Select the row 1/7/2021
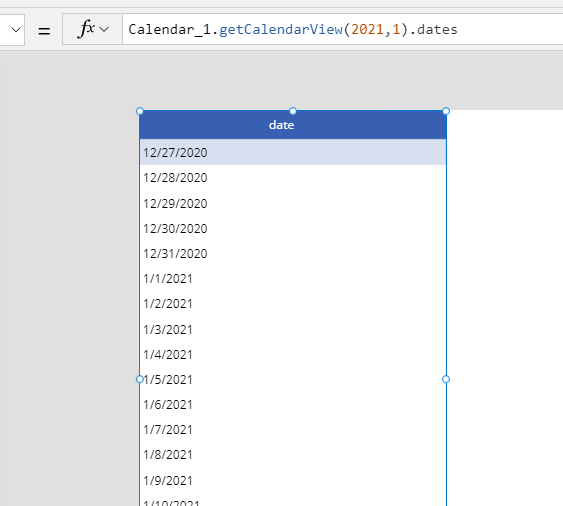Screen dimensions: 563x506 click(x=293, y=430)
